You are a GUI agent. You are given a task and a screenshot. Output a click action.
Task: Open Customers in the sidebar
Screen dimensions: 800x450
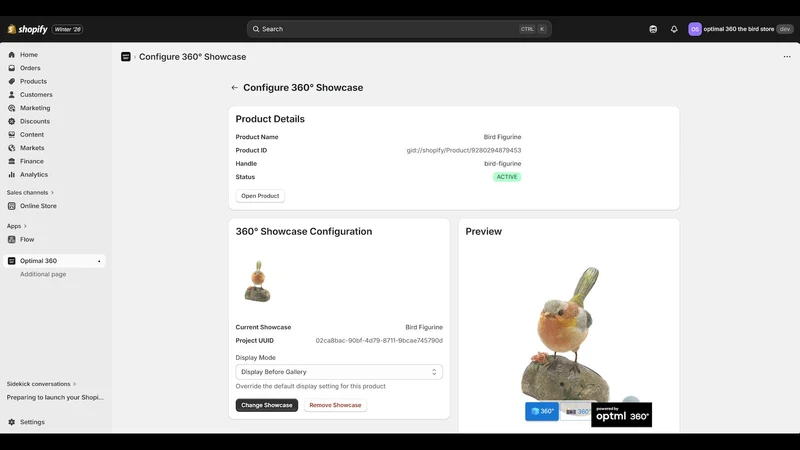point(36,94)
